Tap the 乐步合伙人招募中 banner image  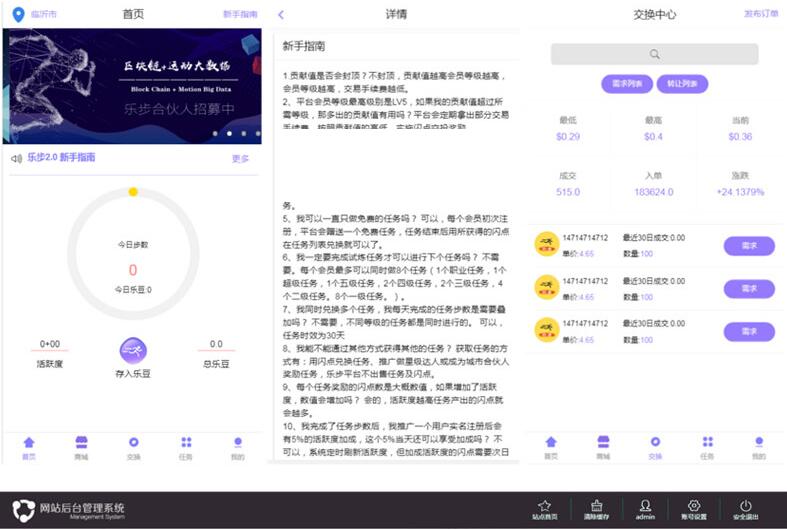pyautogui.click(x=132, y=86)
